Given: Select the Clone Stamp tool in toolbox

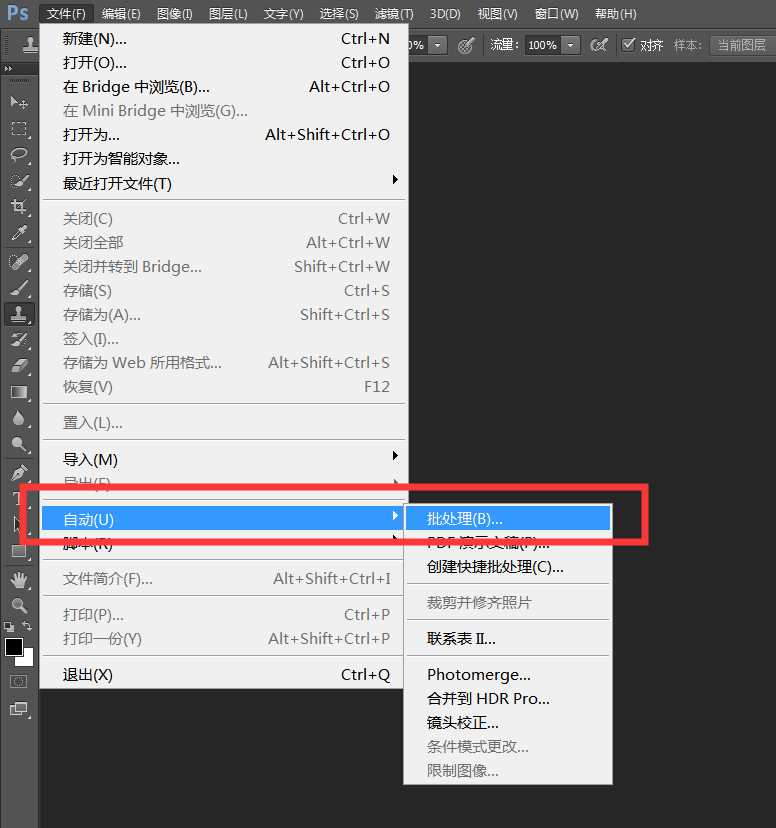Looking at the screenshot, I should point(19,314).
